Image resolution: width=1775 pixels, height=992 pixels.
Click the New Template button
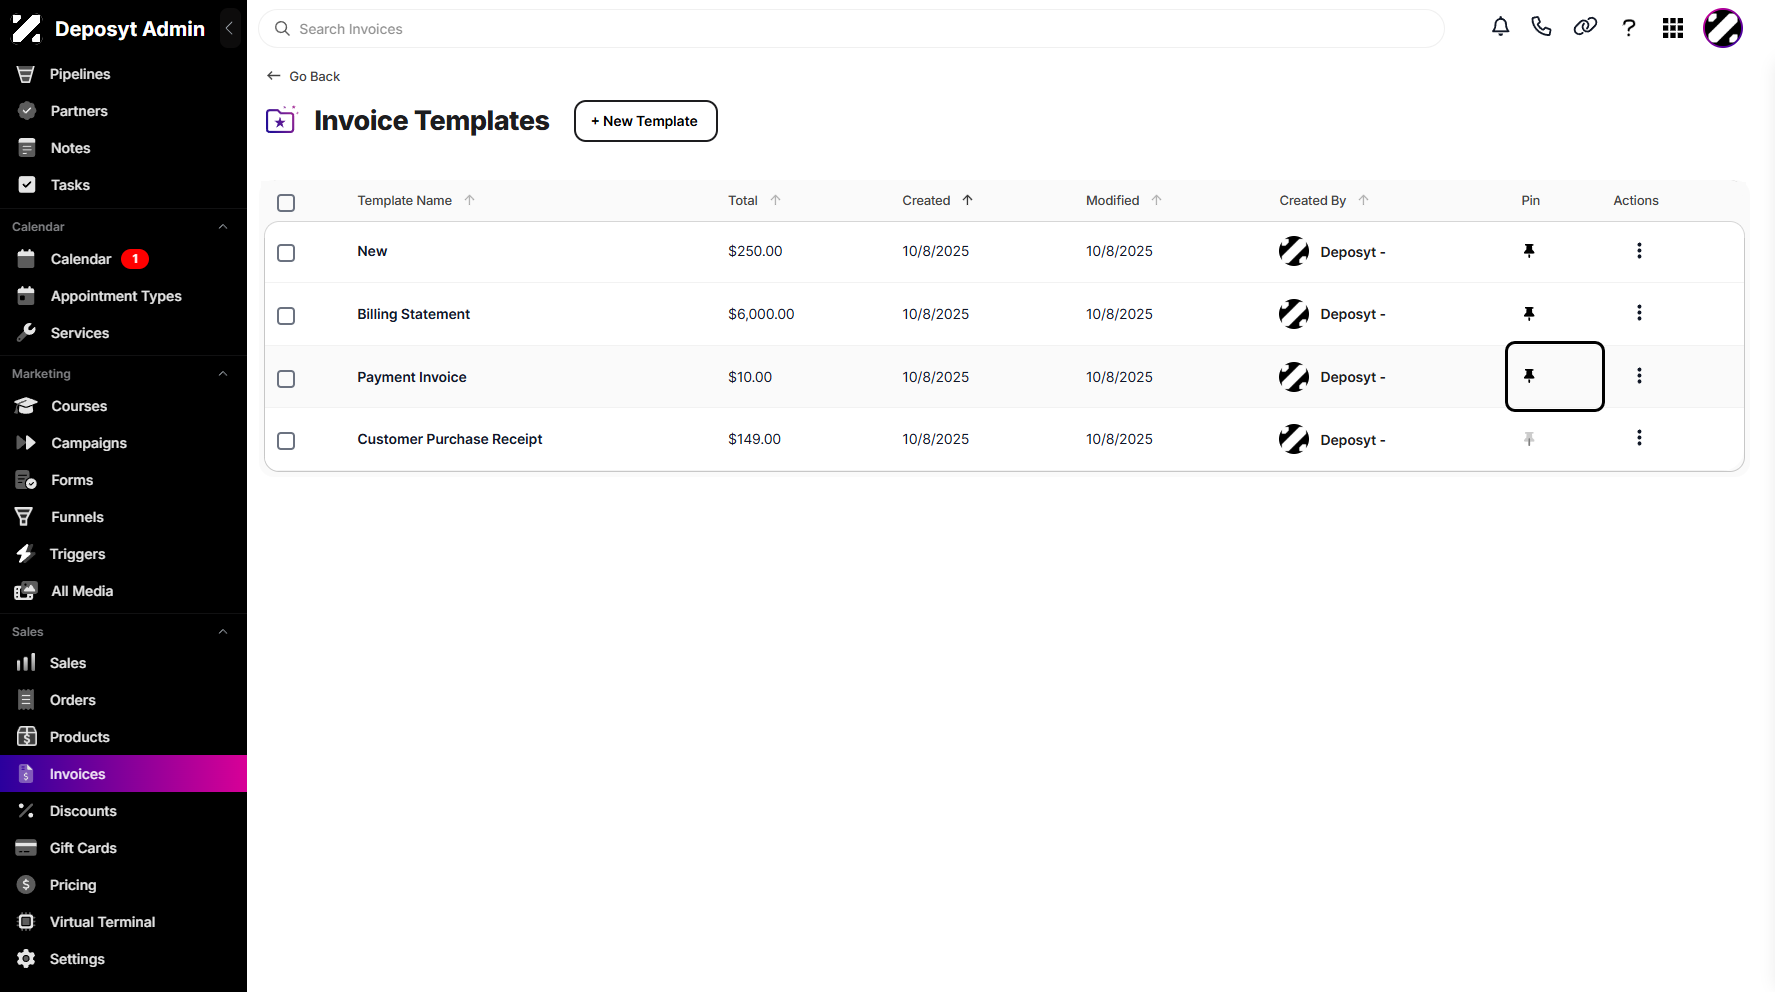tap(646, 121)
